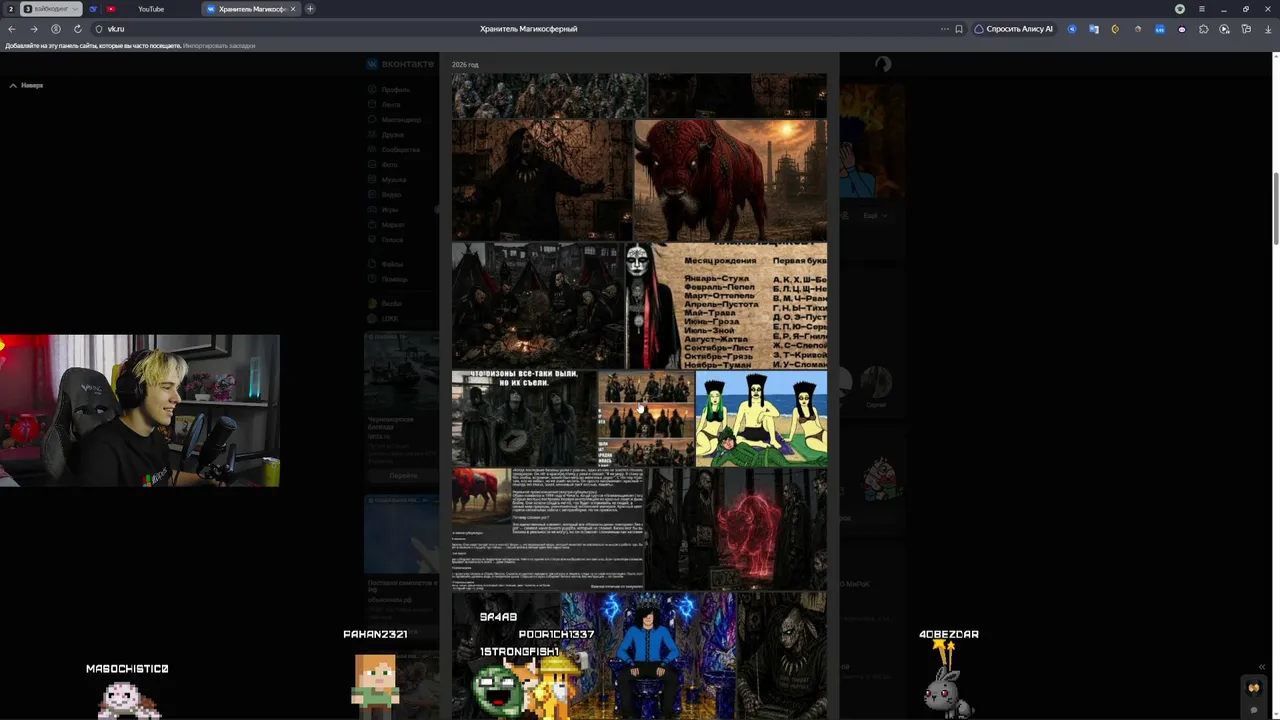The image size is (1280, 720).
Task: Close the Хранитель Магикосферный tab
Action: click(x=293, y=9)
